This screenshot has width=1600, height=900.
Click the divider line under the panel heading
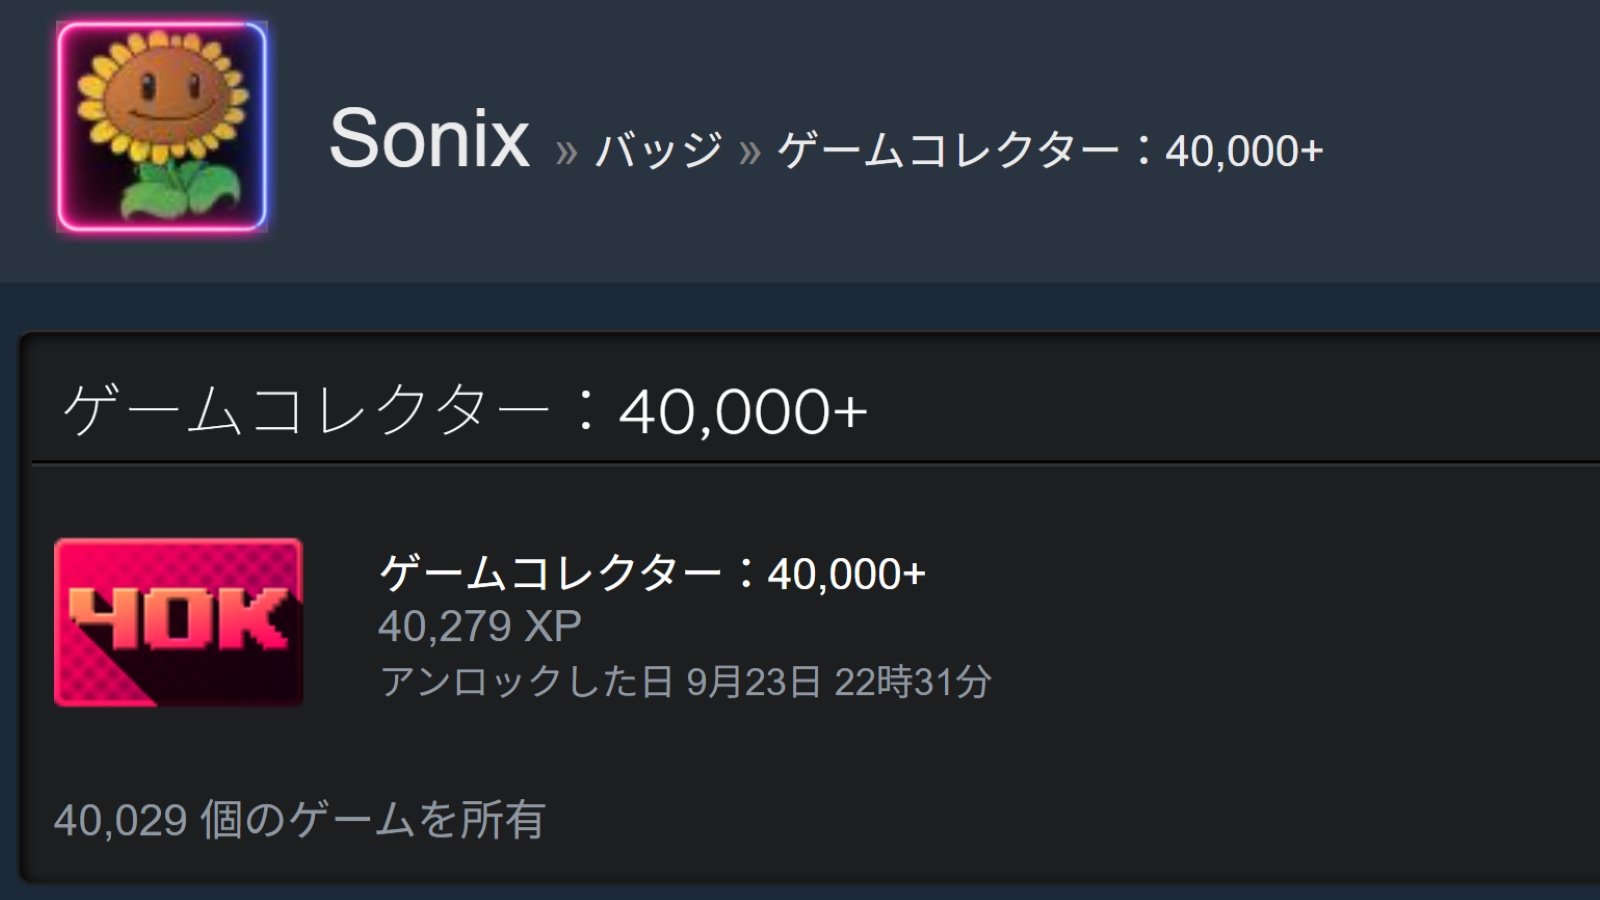click(800, 463)
